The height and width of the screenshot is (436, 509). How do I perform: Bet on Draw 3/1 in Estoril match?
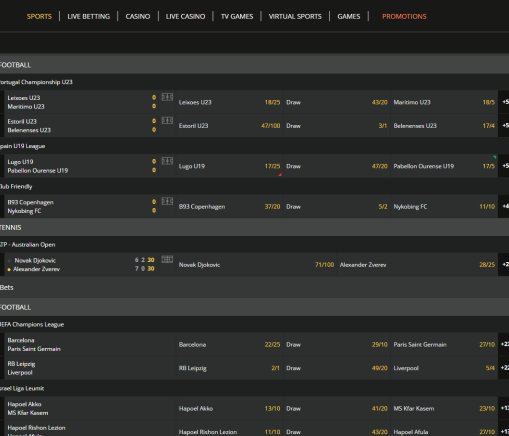pyautogui.click(x=337, y=126)
